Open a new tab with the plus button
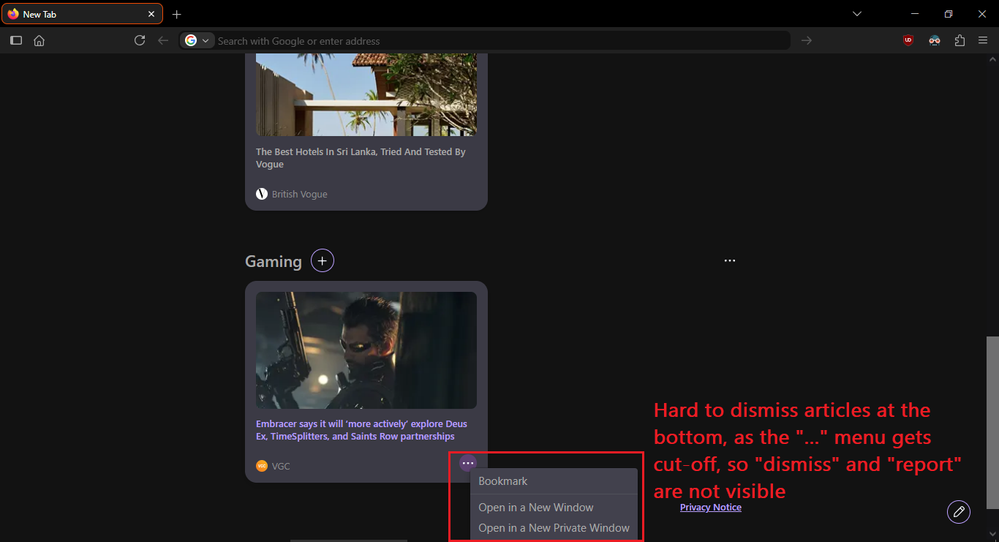 [176, 14]
